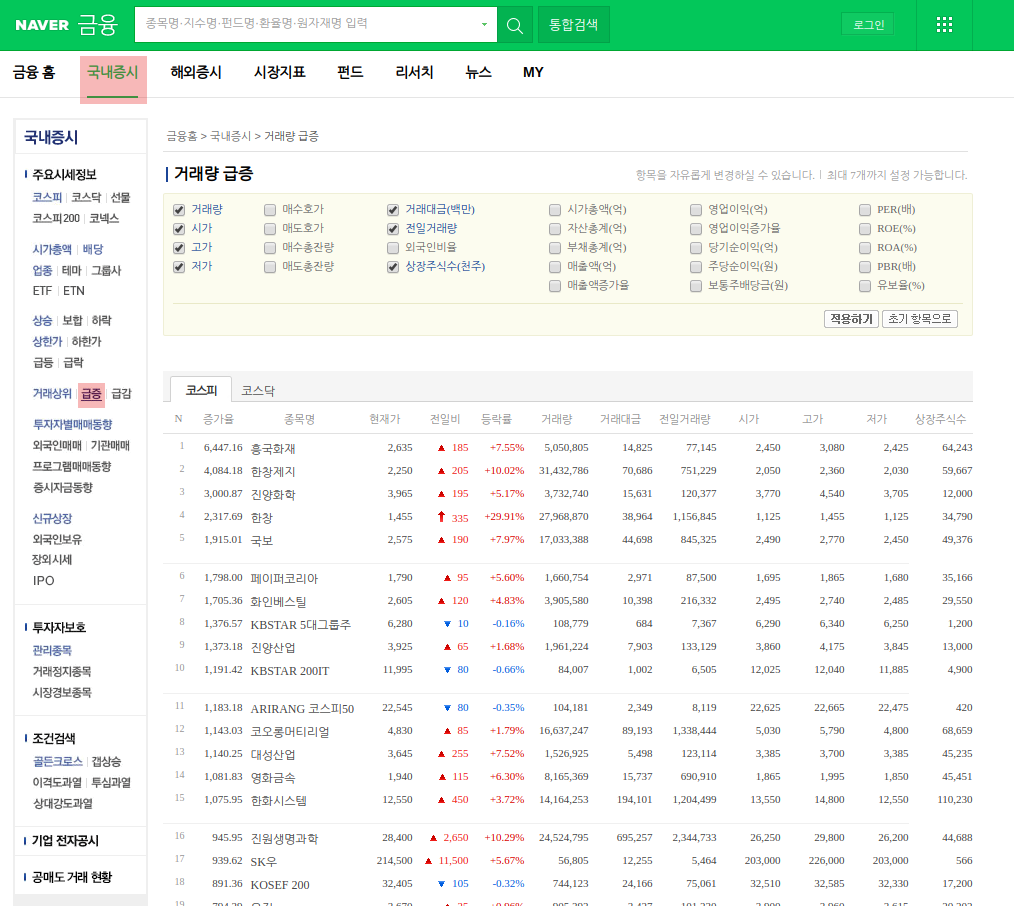Uncheck the 저가 checkbox
The width and height of the screenshot is (1014, 906).
(179, 267)
